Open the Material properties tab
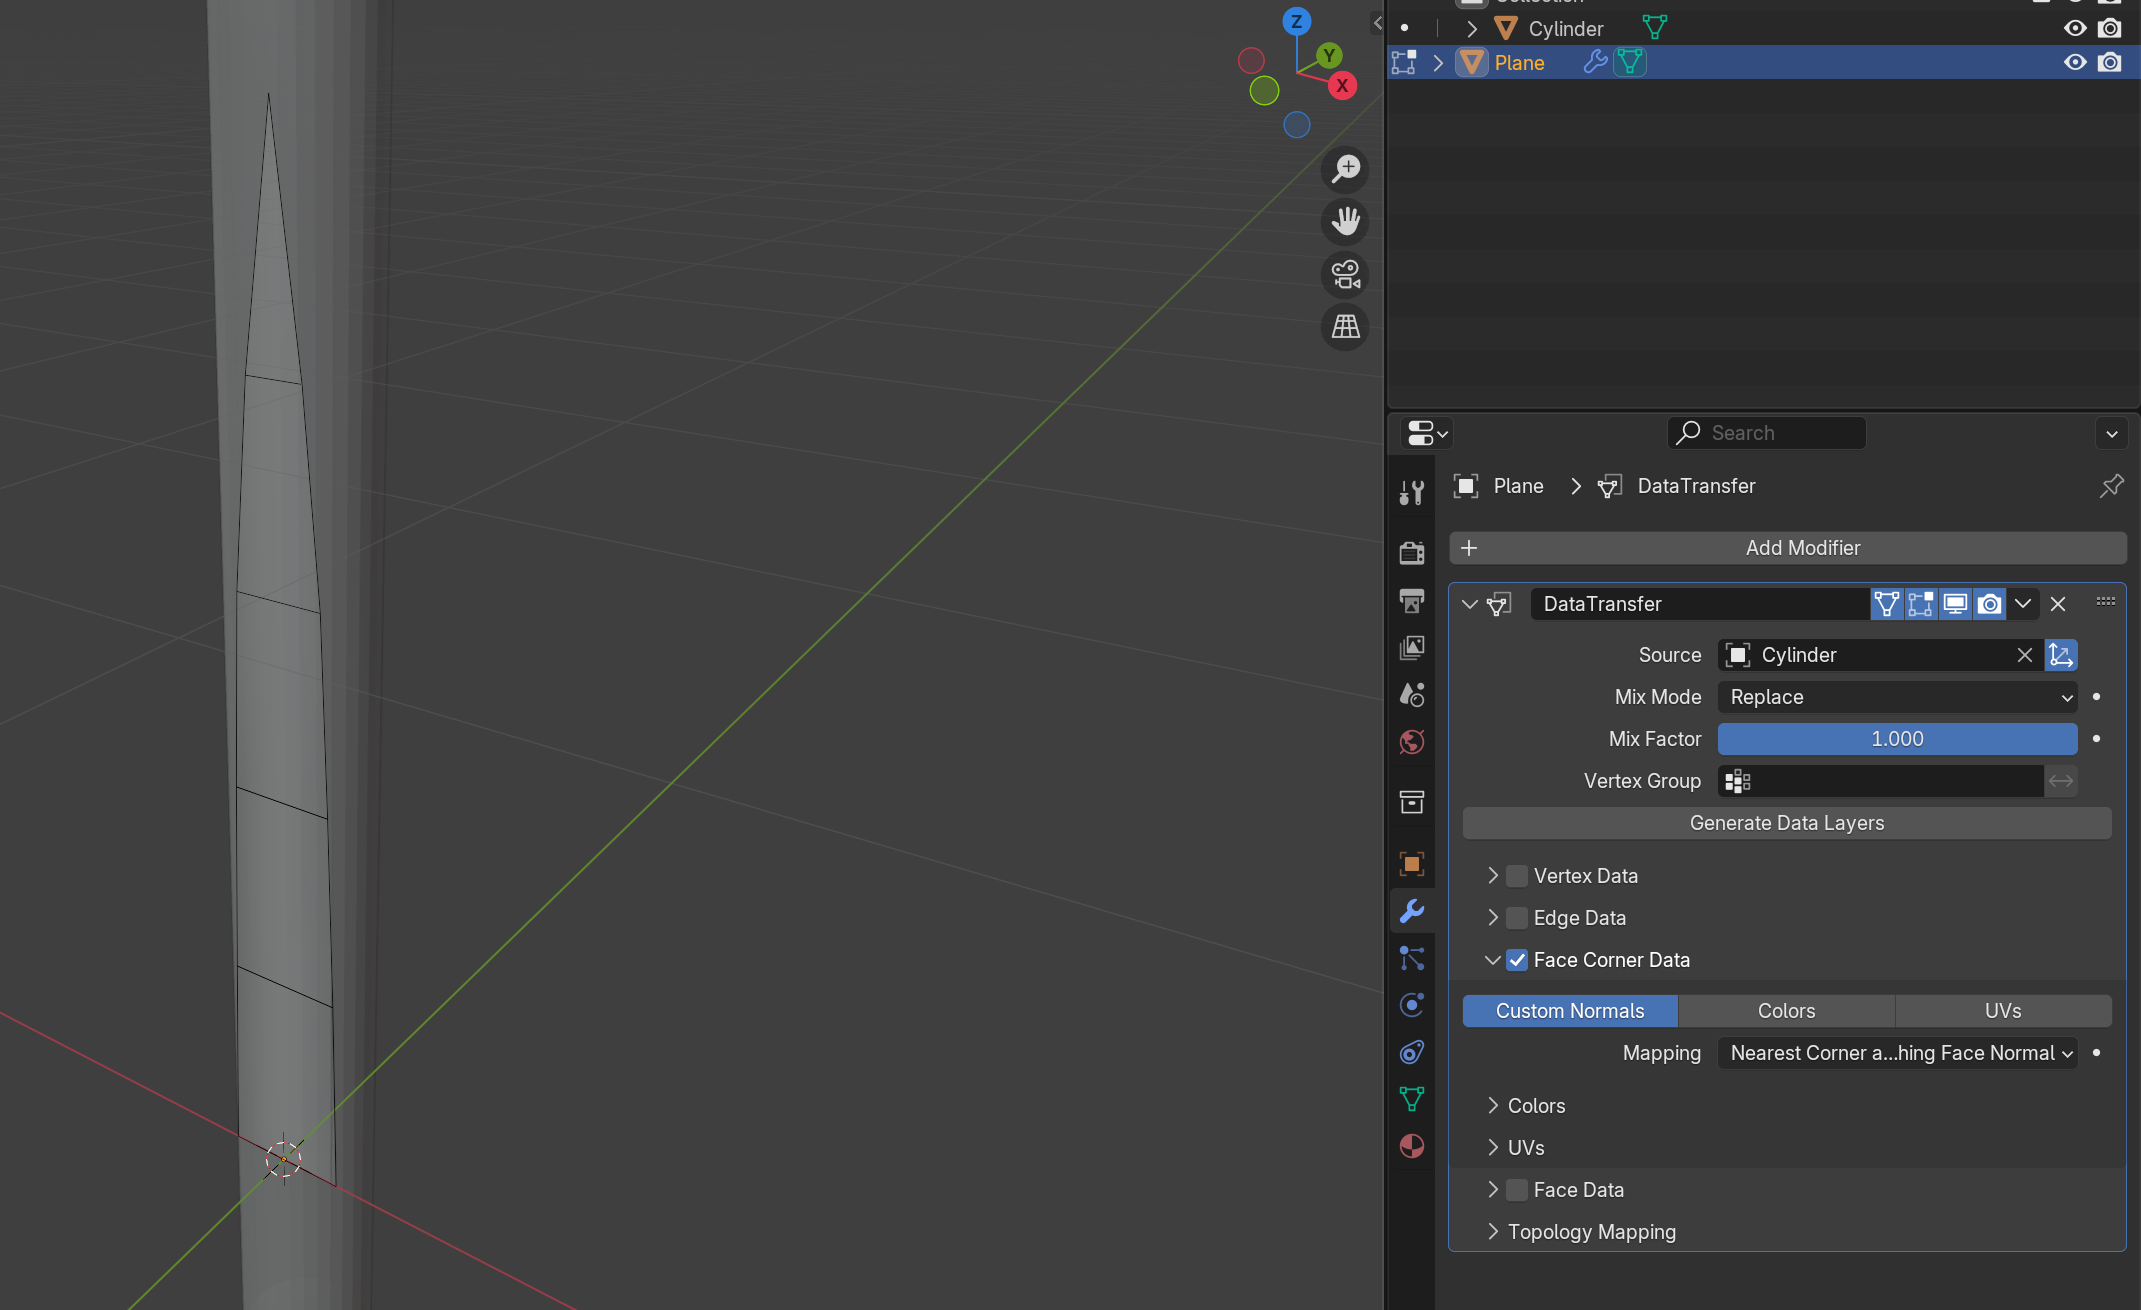The width and height of the screenshot is (2141, 1310). pos(1412,1146)
